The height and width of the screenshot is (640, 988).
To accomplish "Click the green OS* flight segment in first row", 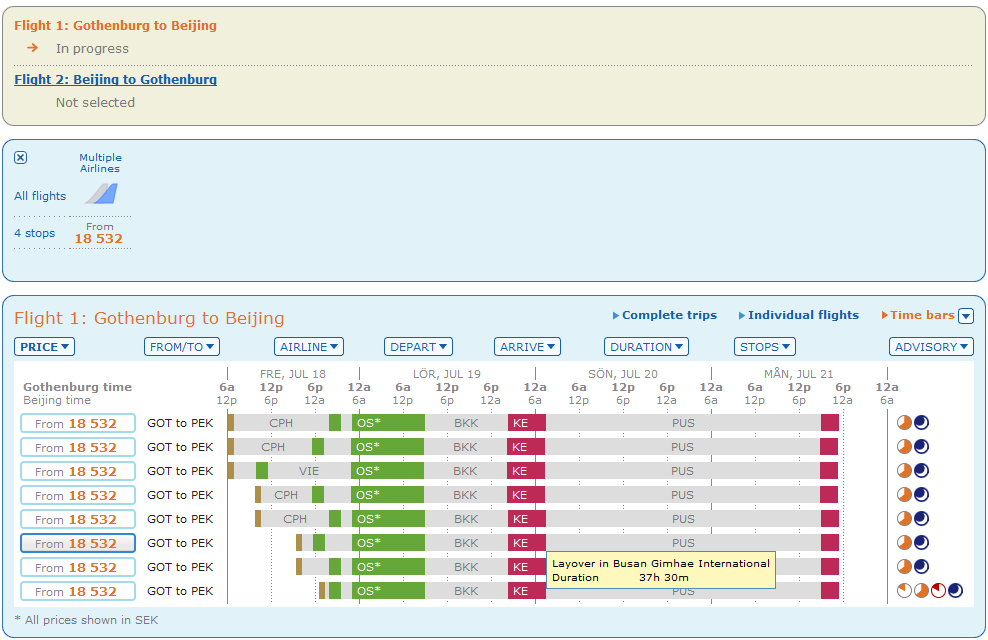I will [x=387, y=423].
